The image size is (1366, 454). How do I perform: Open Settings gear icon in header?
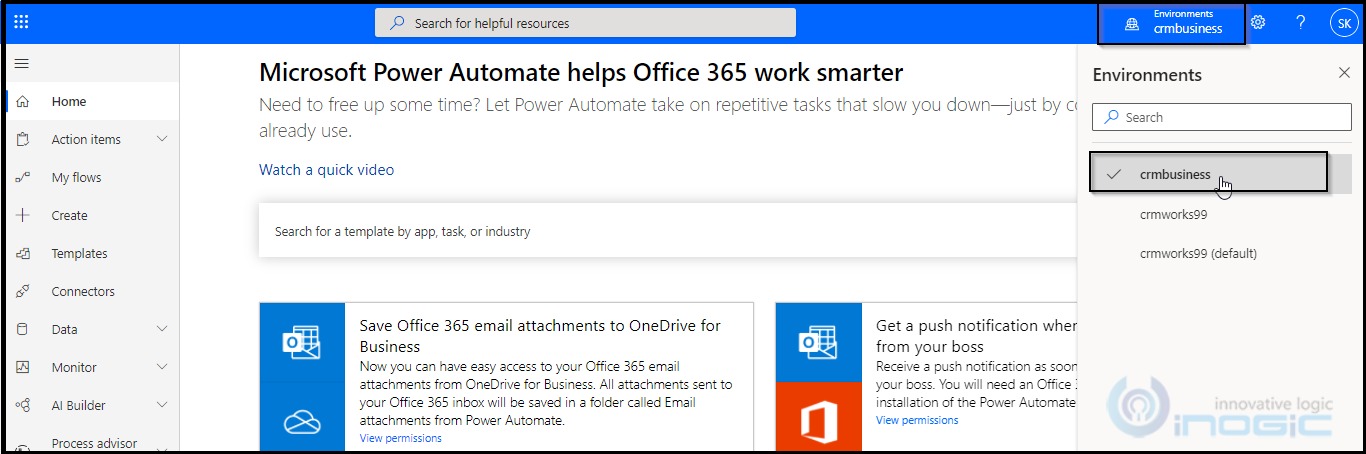(x=1258, y=22)
